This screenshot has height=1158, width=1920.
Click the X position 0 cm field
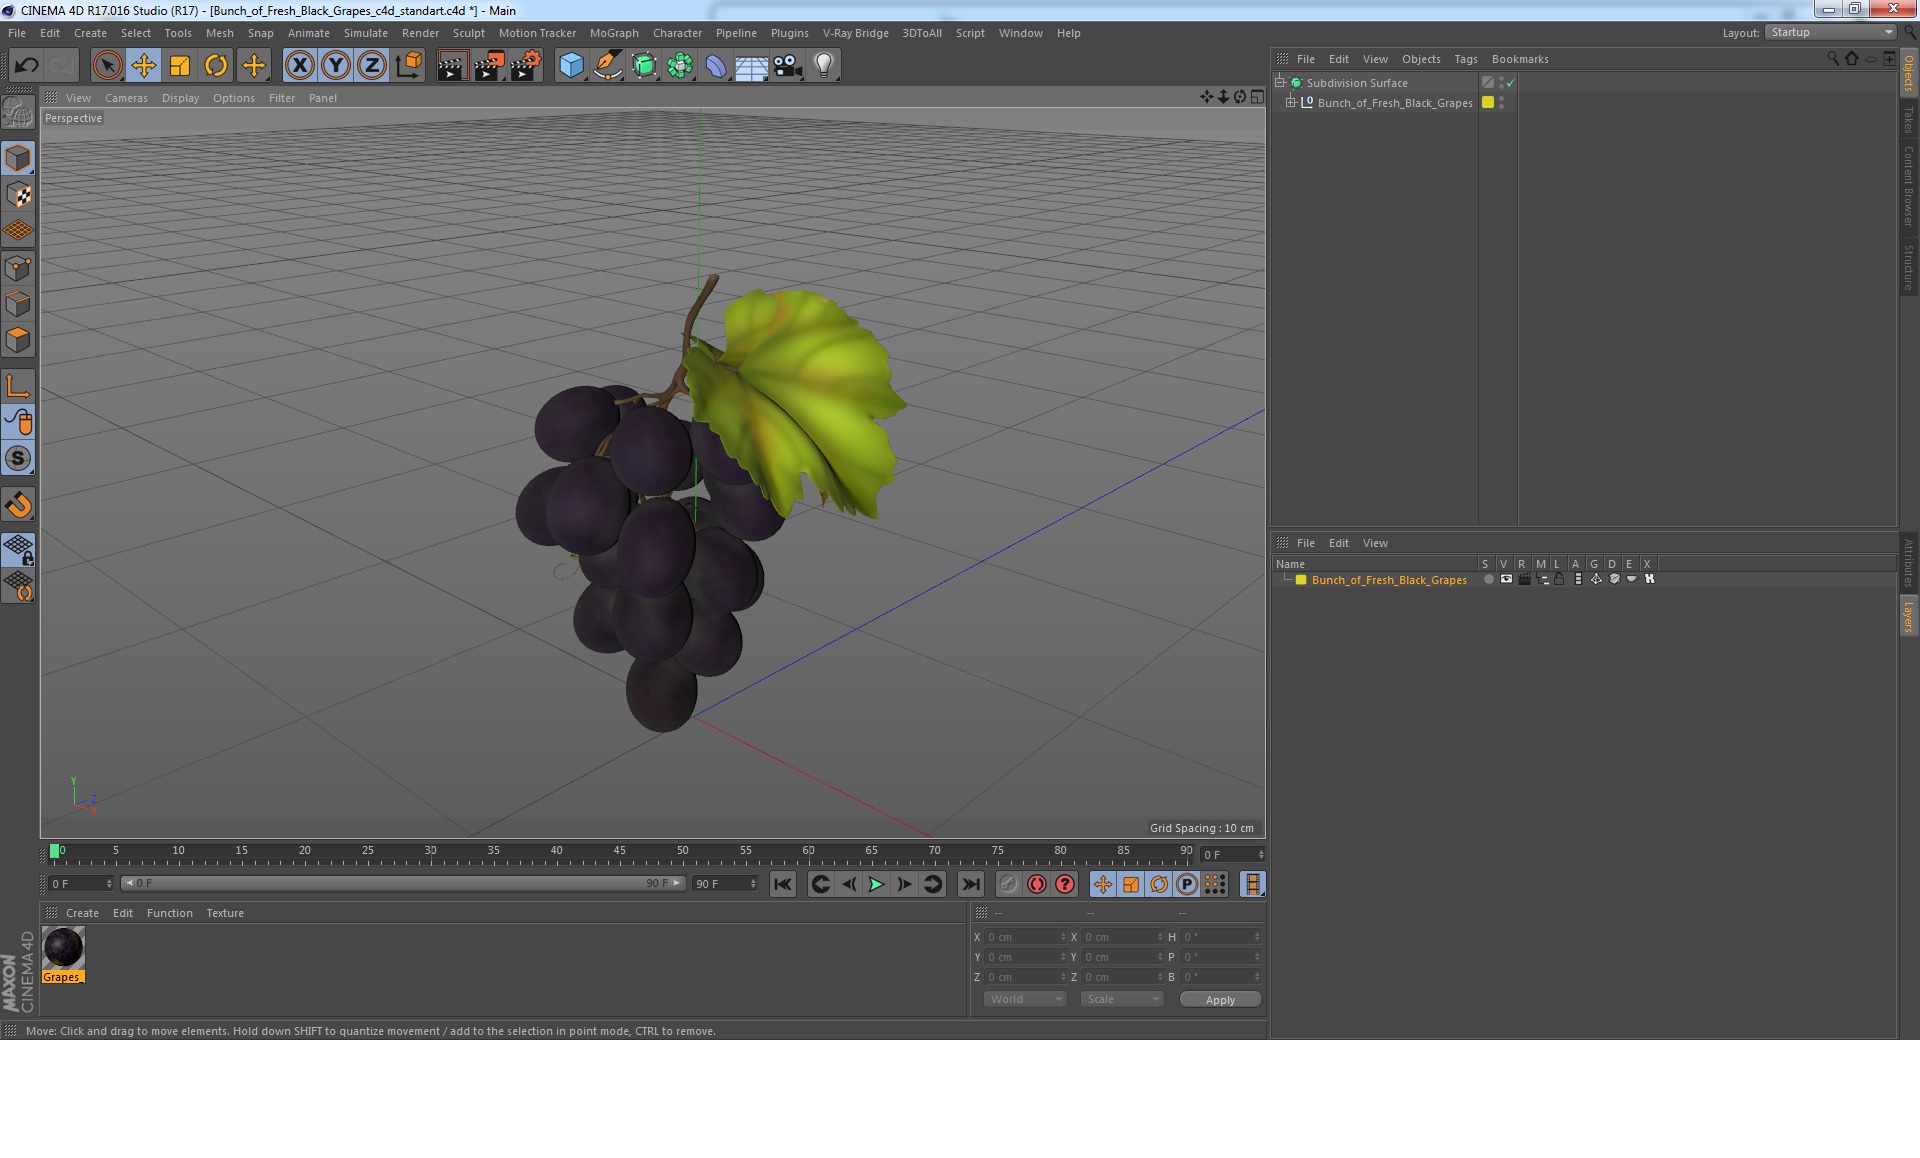pyautogui.click(x=1025, y=937)
